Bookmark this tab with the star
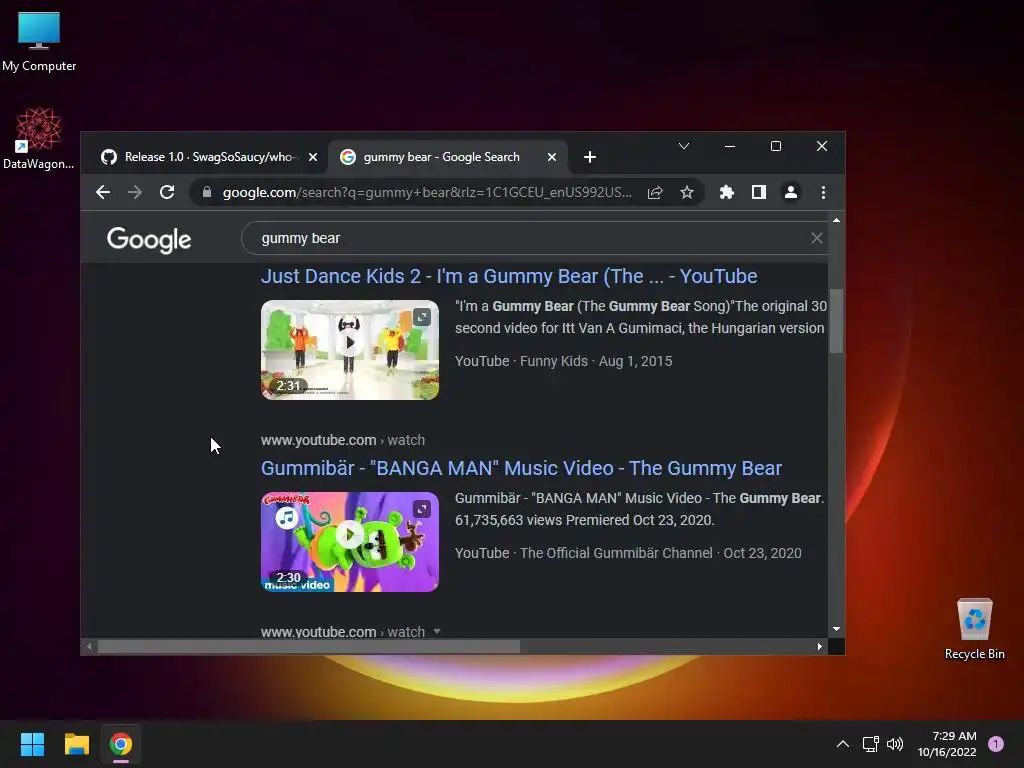 [687, 192]
